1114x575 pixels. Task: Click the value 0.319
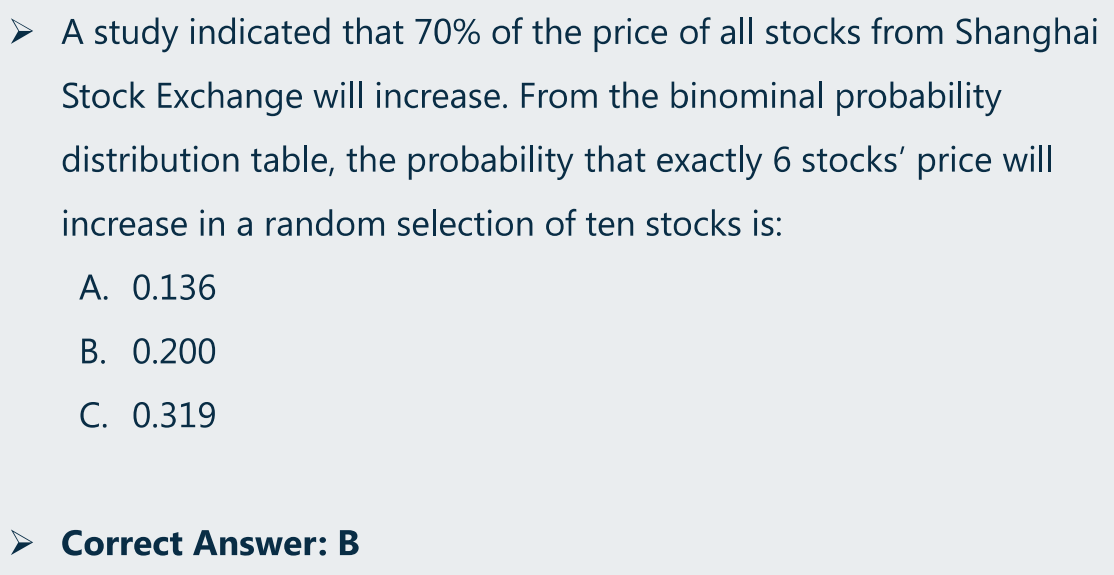(174, 416)
